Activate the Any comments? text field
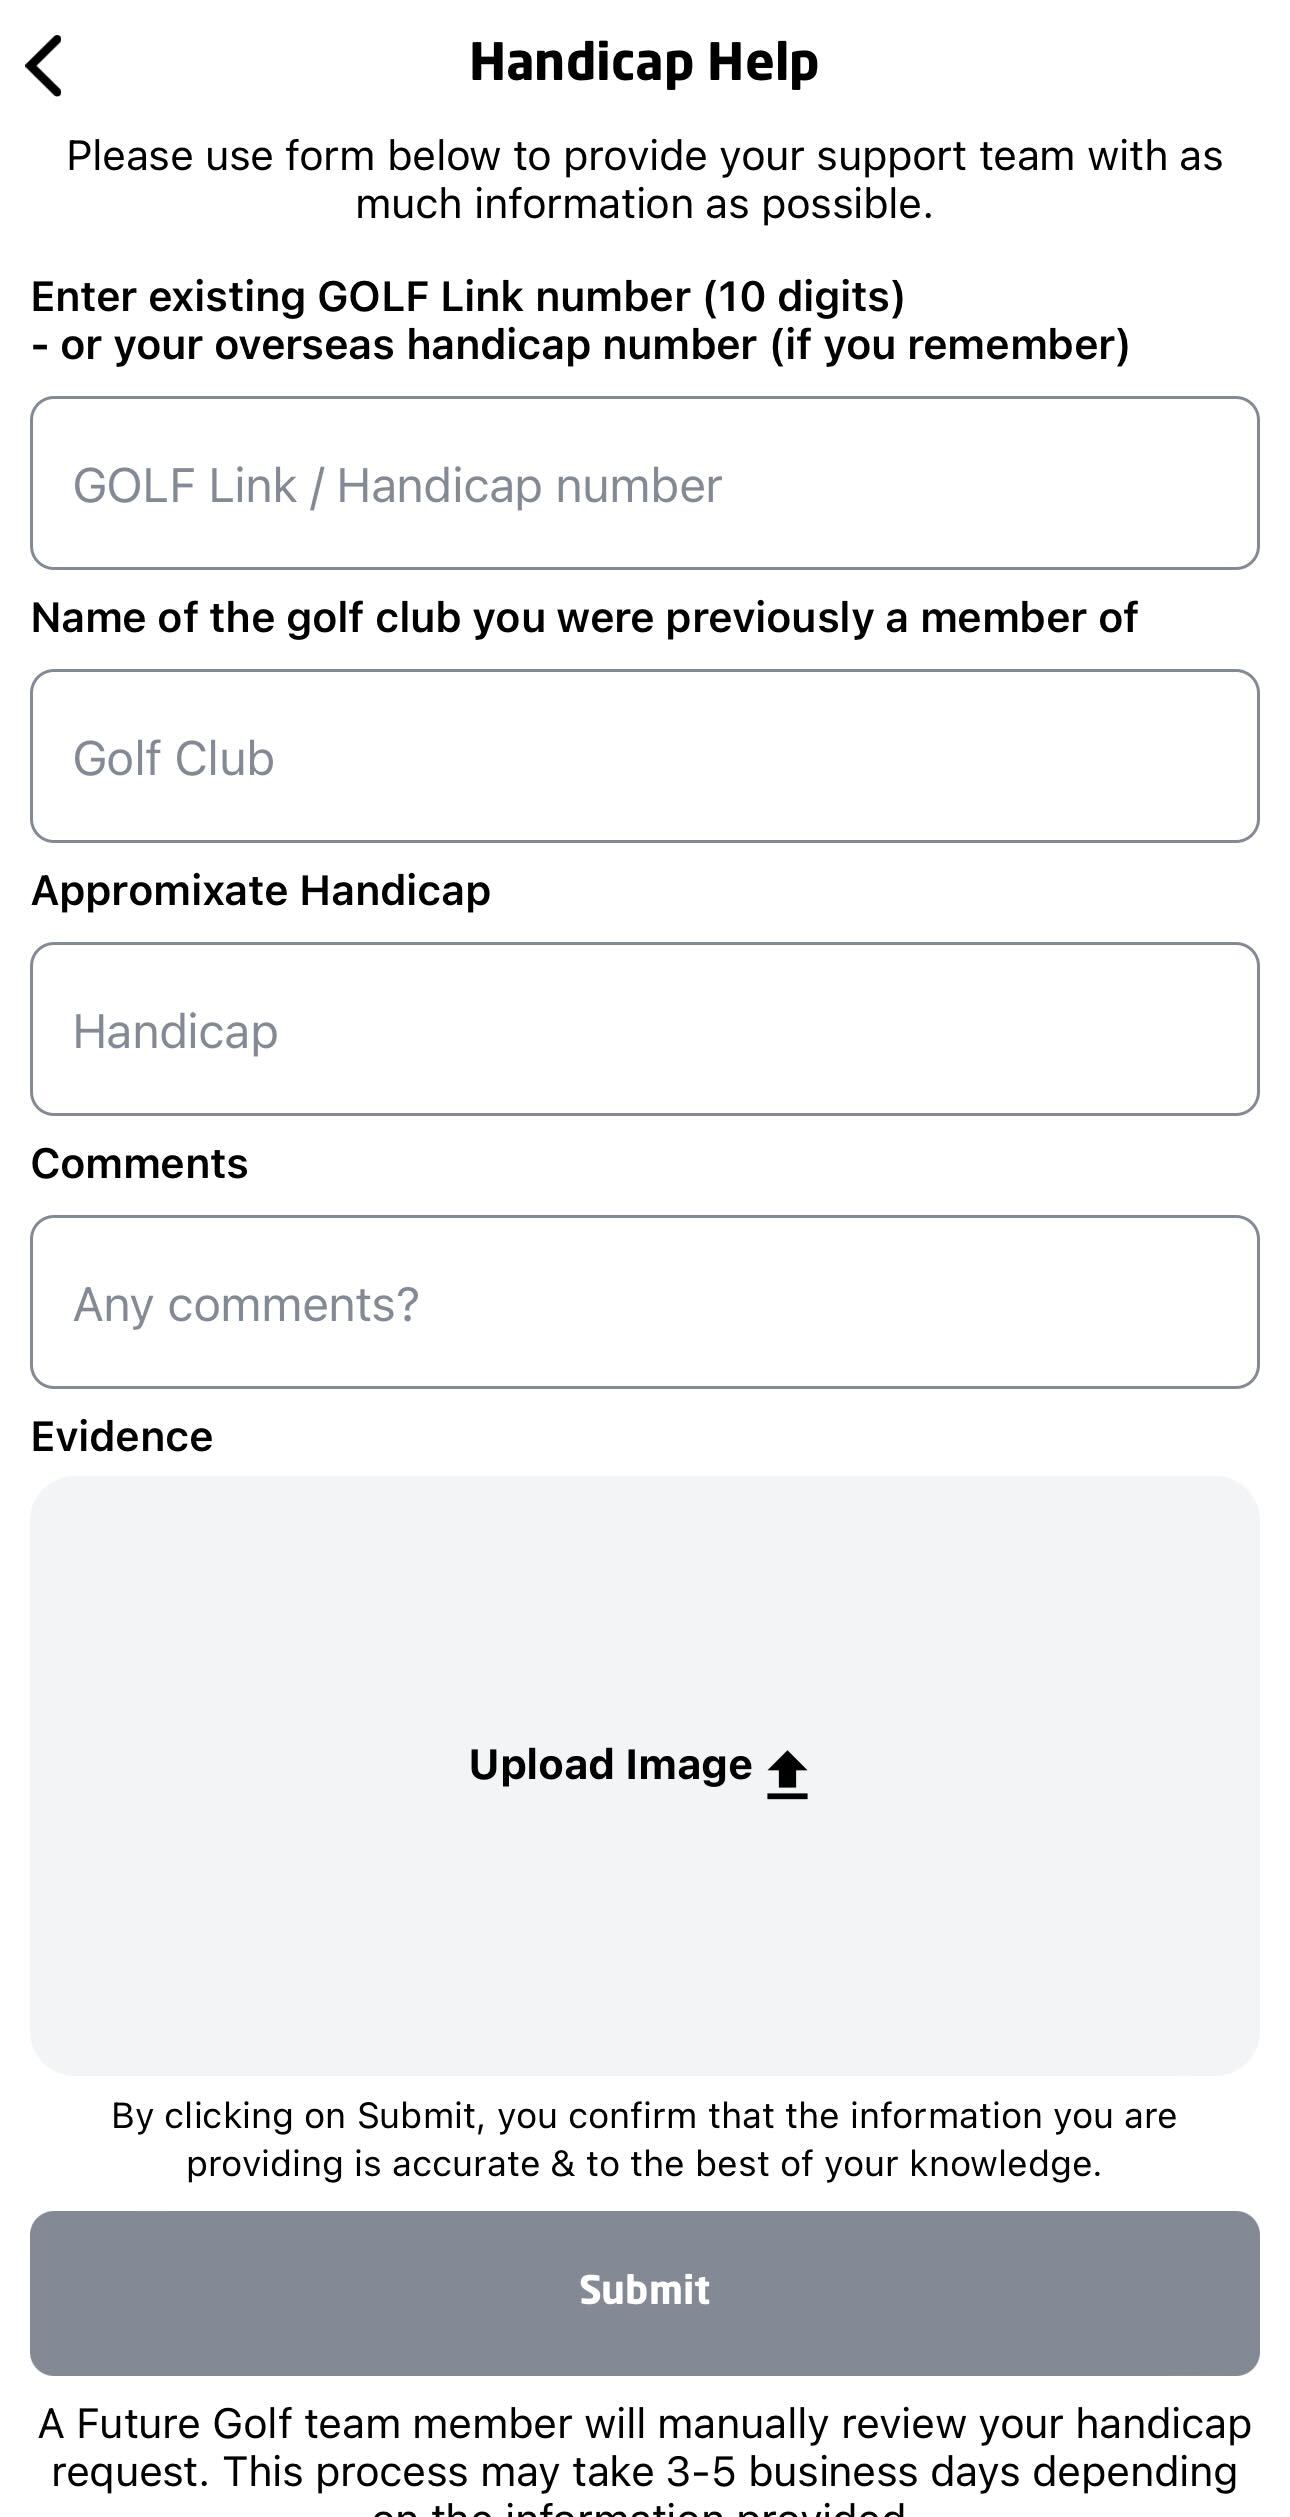 coord(645,1302)
